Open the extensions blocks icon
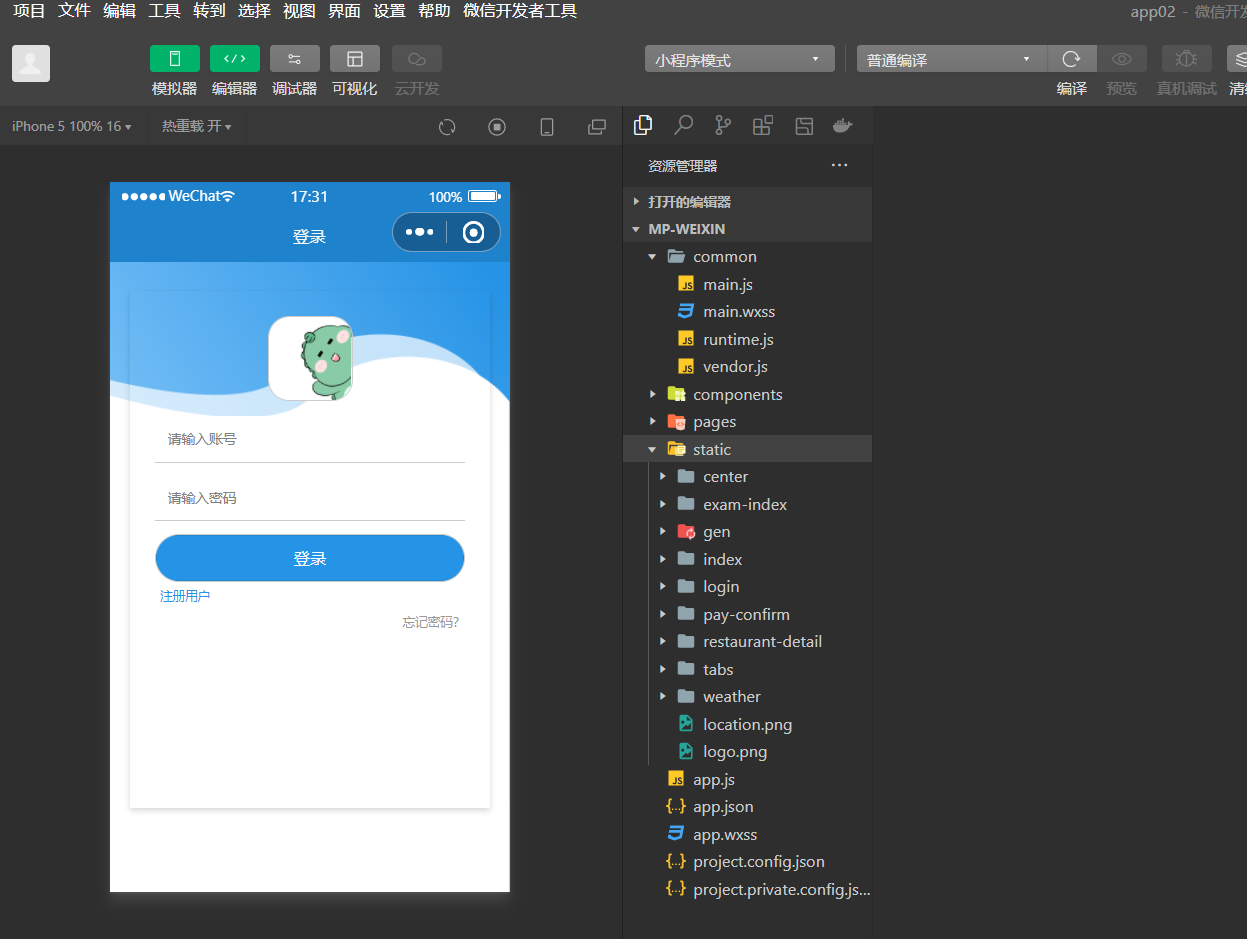Viewport: 1247px width, 939px height. point(763,125)
